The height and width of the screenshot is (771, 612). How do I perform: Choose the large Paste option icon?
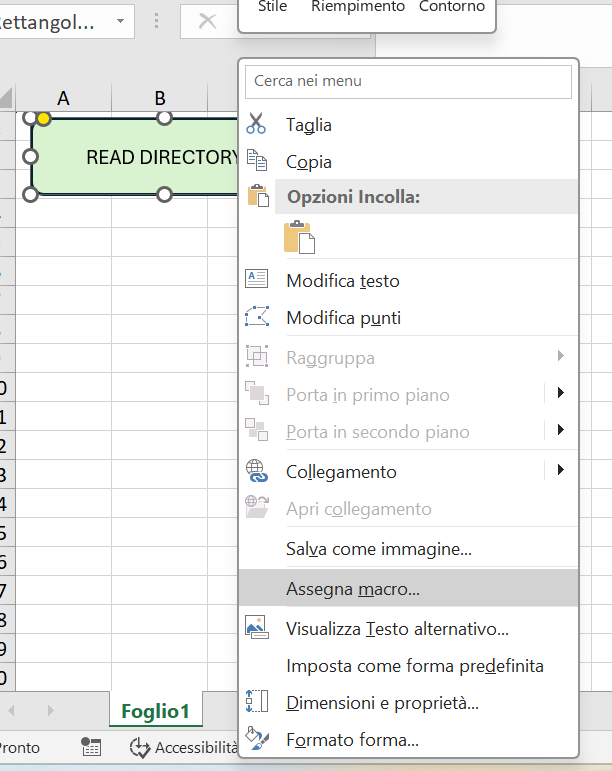click(x=299, y=237)
